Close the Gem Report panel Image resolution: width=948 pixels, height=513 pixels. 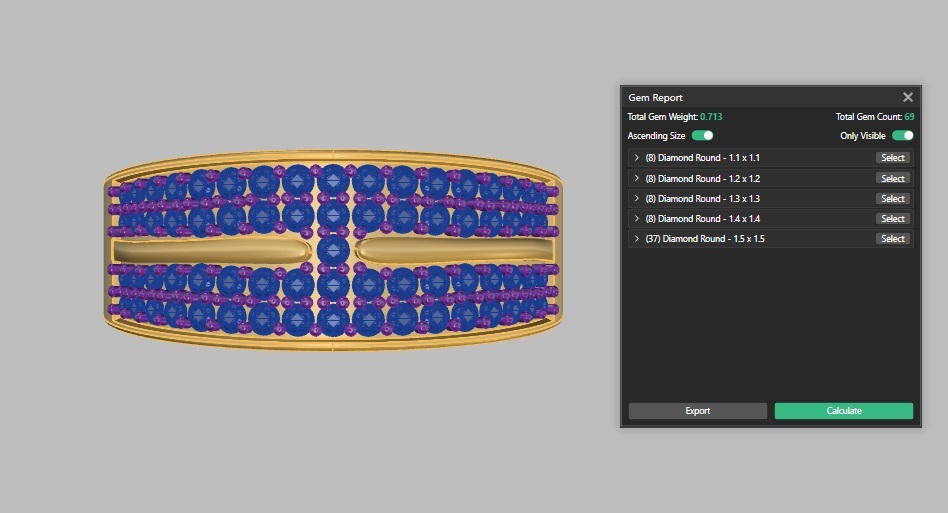point(907,97)
